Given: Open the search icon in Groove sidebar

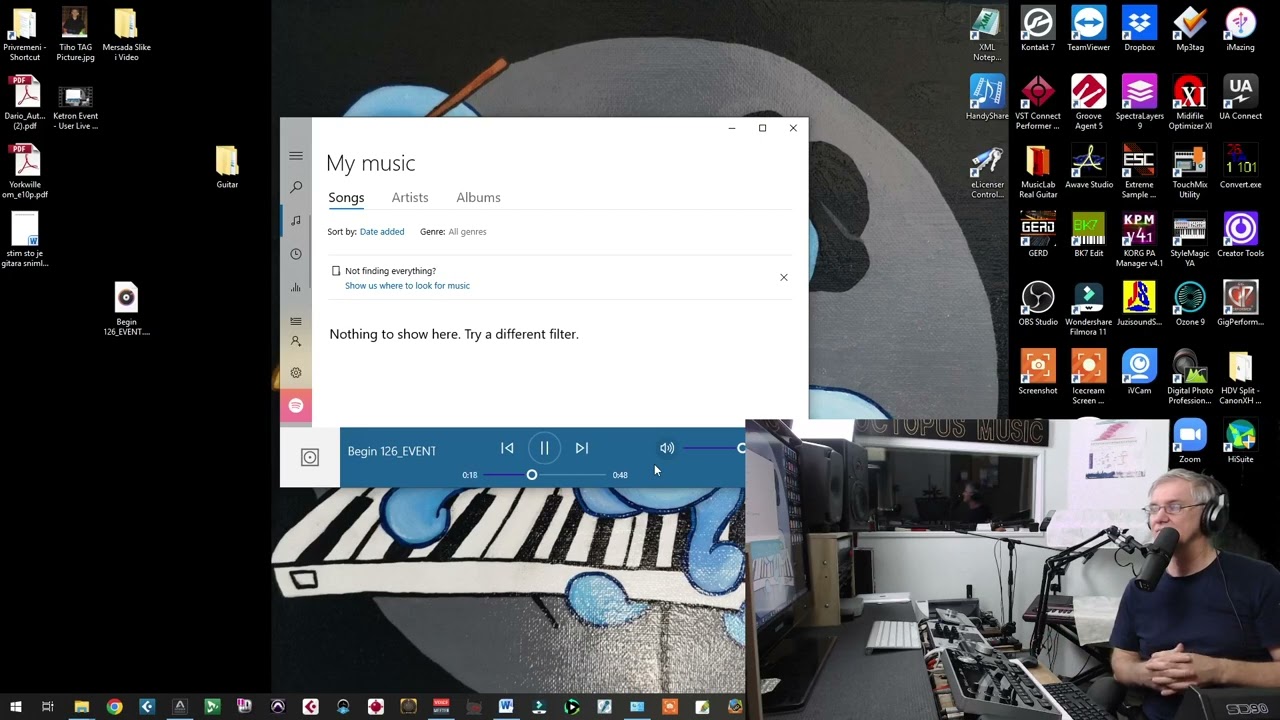Looking at the screenshot, I should pyautogui.click(x=296, y=187).
